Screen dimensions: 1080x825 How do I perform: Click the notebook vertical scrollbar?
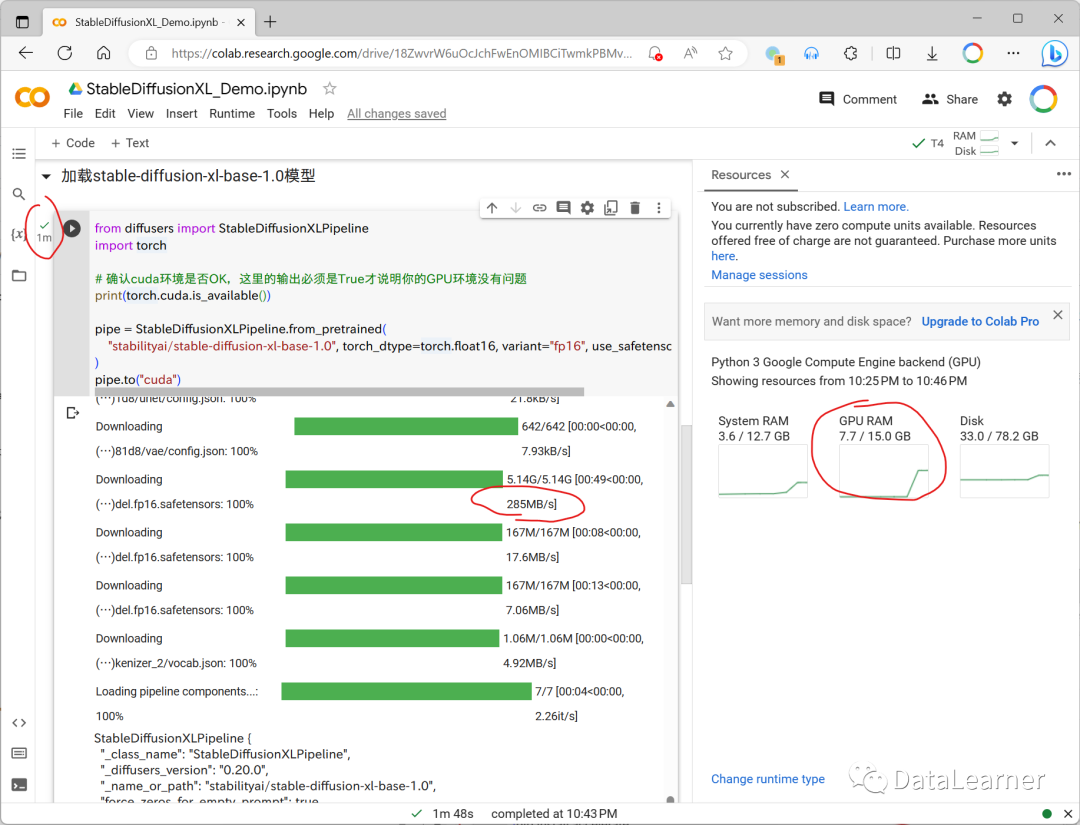tap(686, 505)
